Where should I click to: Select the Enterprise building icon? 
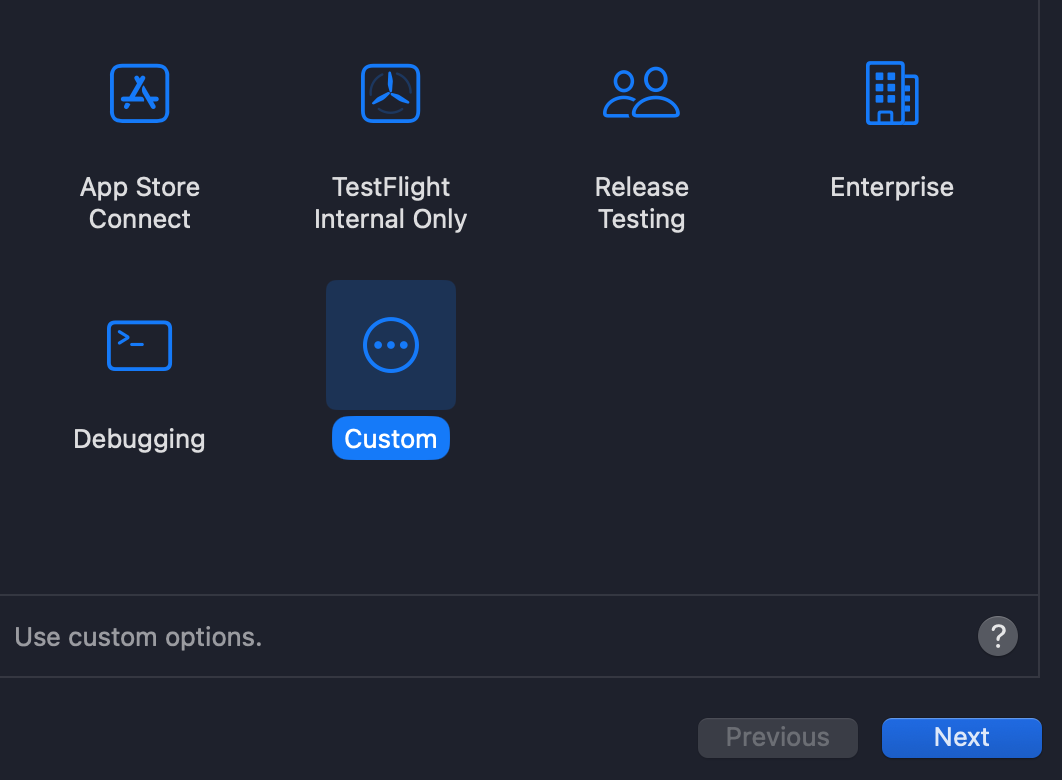892,93
